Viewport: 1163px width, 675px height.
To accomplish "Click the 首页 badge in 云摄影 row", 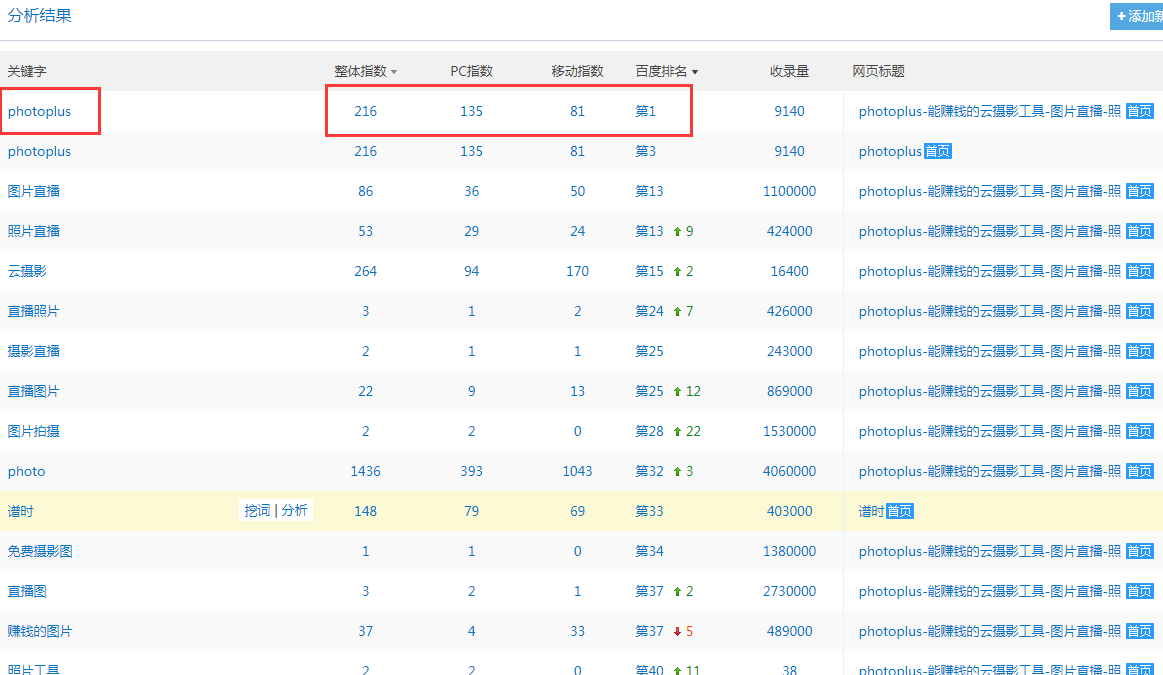I will [1139, 271].
